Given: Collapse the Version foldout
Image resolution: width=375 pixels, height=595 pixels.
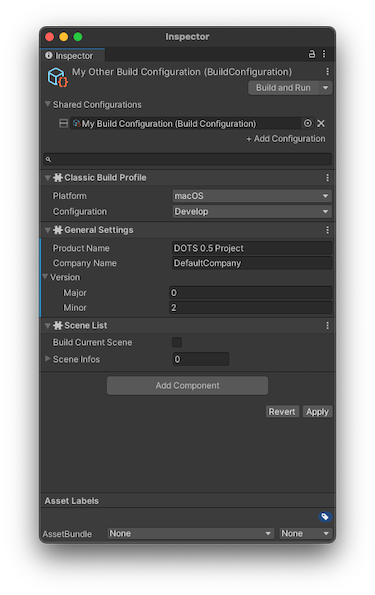Looking at the screenshot, I should (x=45, y=277).
